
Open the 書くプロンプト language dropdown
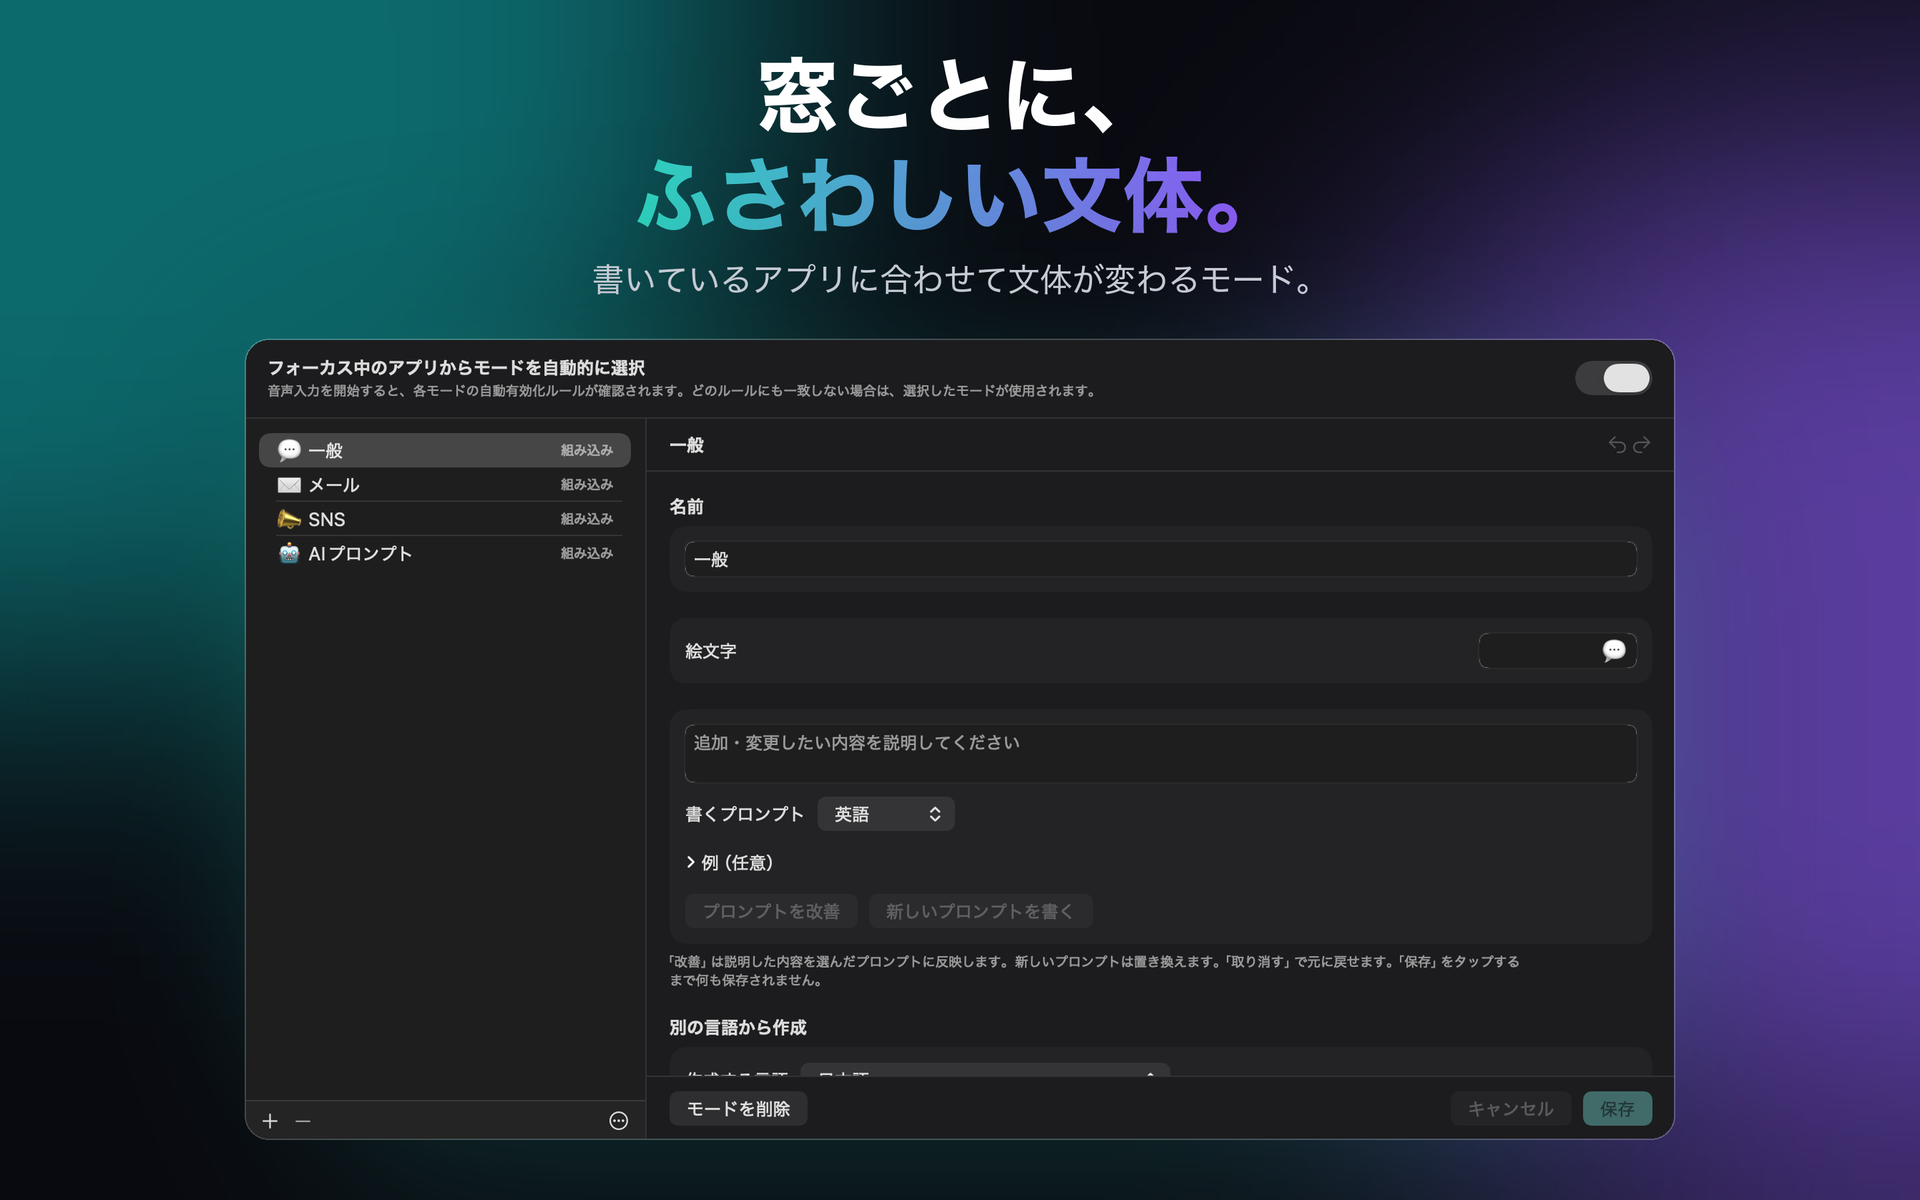pyautogui.click(x=886, y=814)
